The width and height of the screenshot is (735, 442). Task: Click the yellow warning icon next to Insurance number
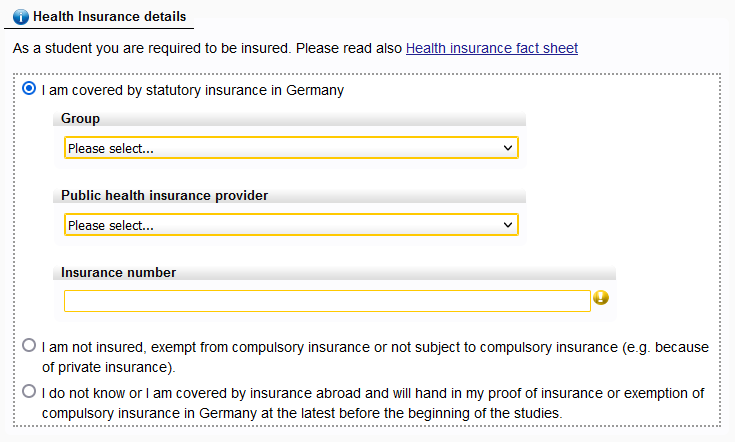pyautogui.click(x=601, y=298)
